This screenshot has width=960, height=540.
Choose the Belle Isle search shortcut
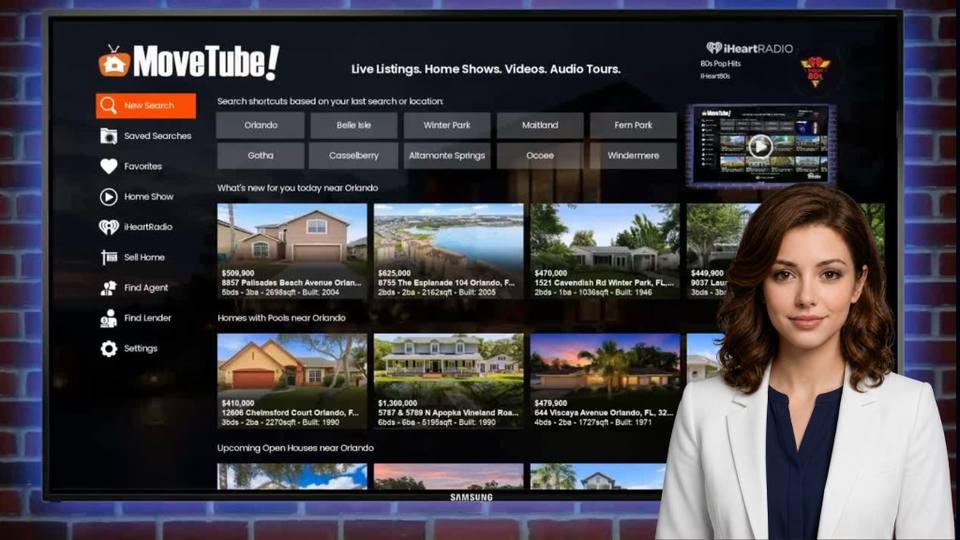(x=354, y=125)
